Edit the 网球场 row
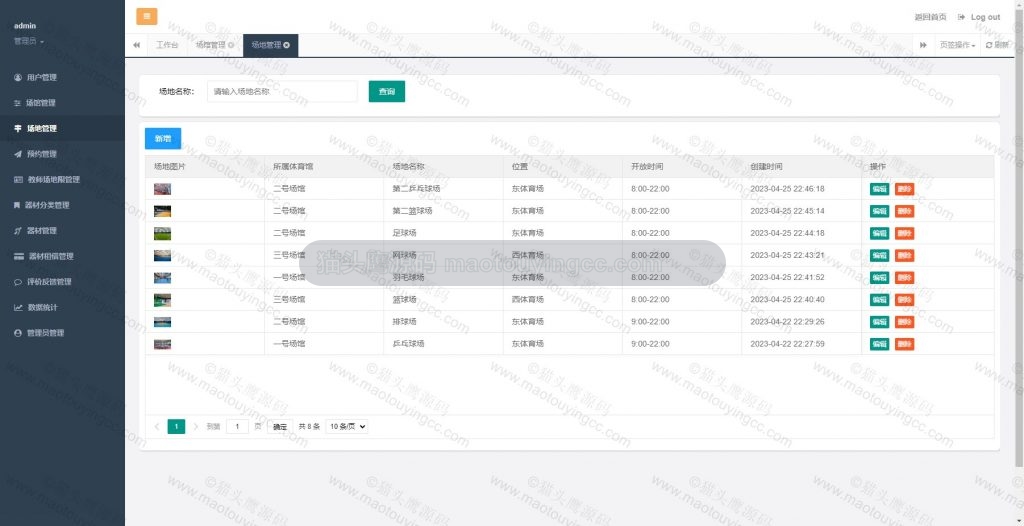 pyautogui.click(x=879, y=255)
